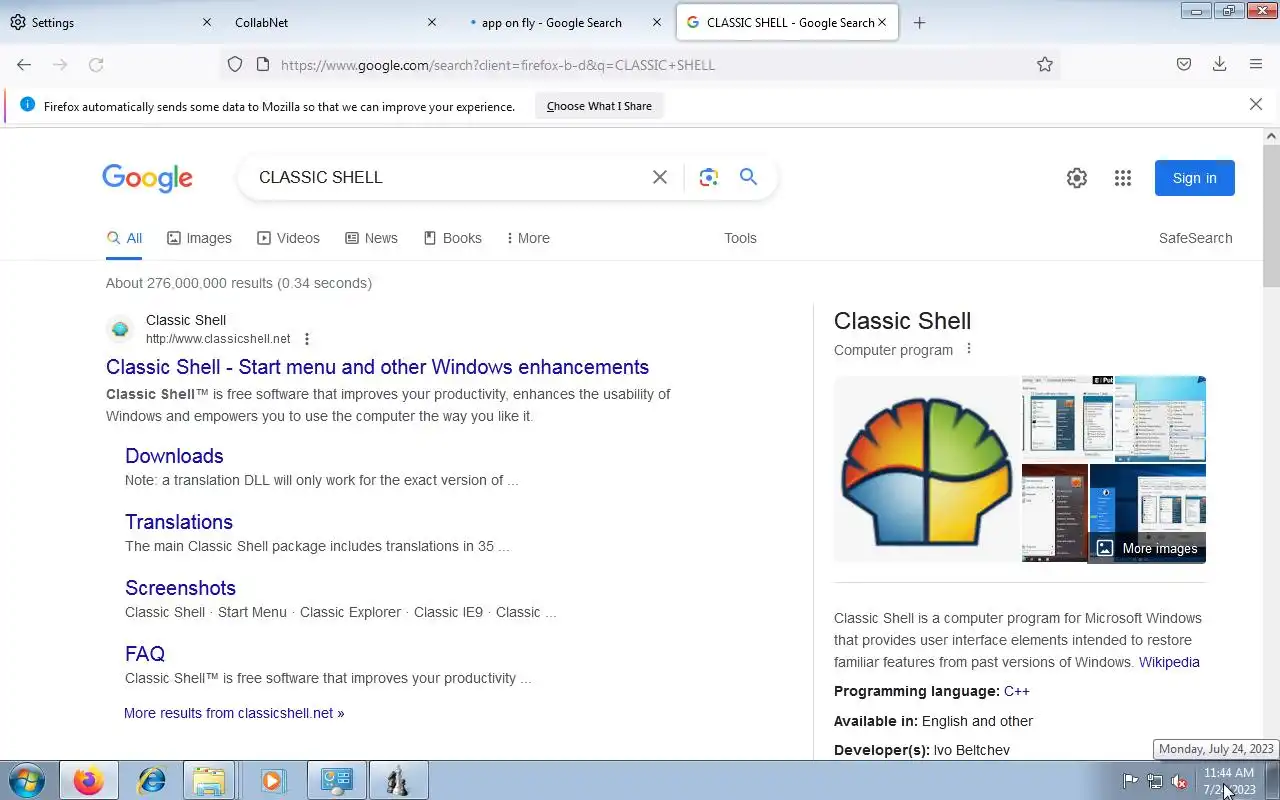Go back with the browser back arrow

[24, 64]
